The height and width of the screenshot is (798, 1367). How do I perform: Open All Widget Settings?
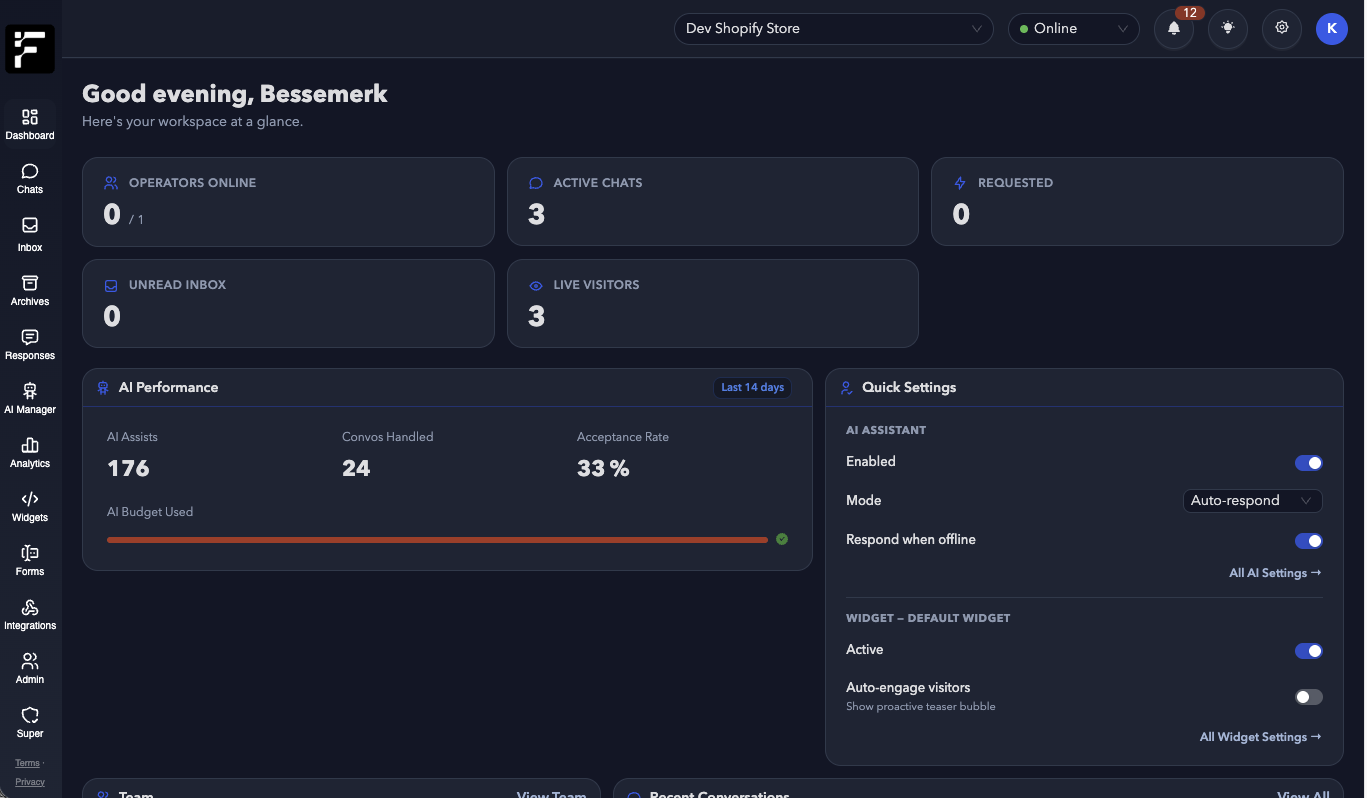[x=1259, y=736]
